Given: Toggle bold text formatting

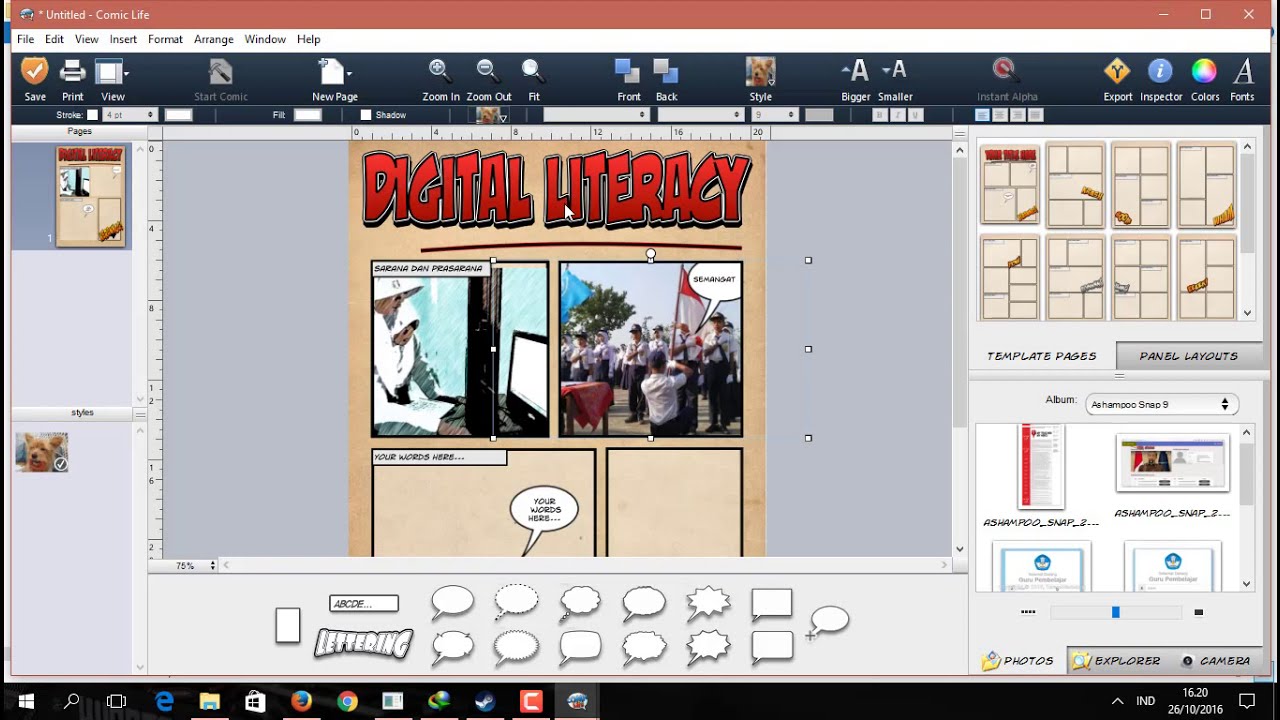Looking at the screenshot, I should (879, 115).
